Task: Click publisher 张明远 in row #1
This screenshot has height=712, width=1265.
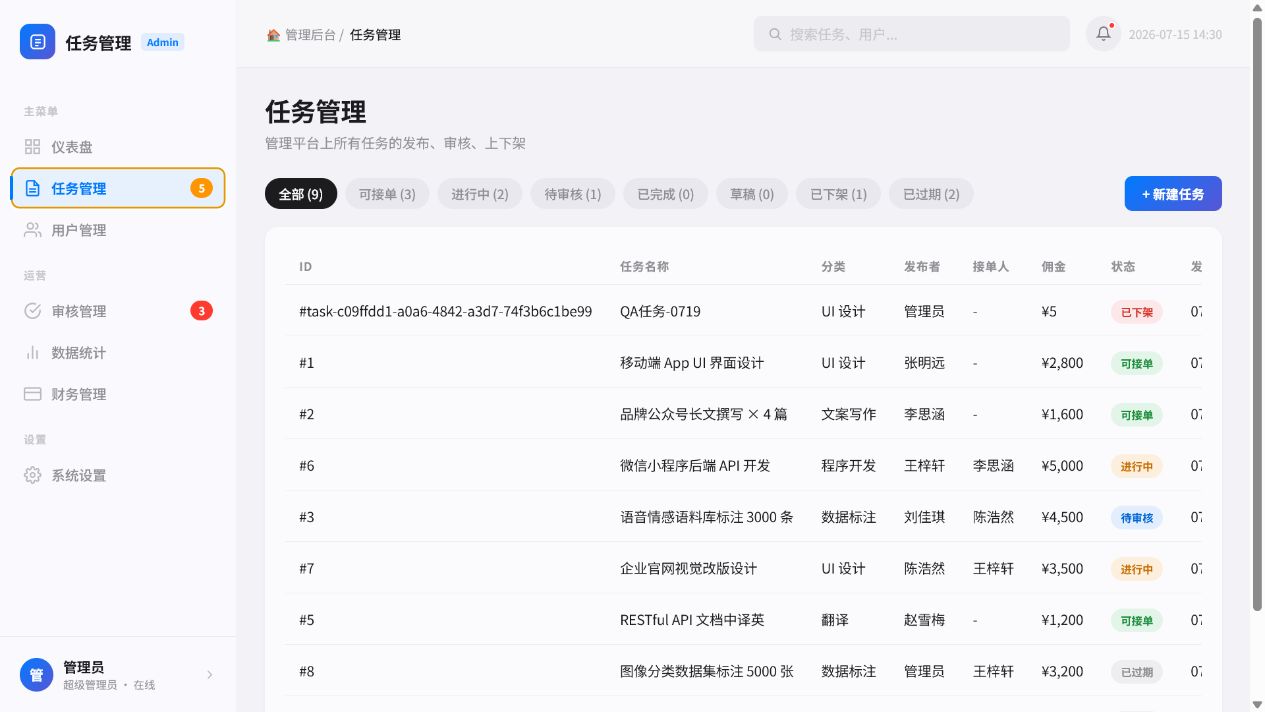Action: click(924, 363)
